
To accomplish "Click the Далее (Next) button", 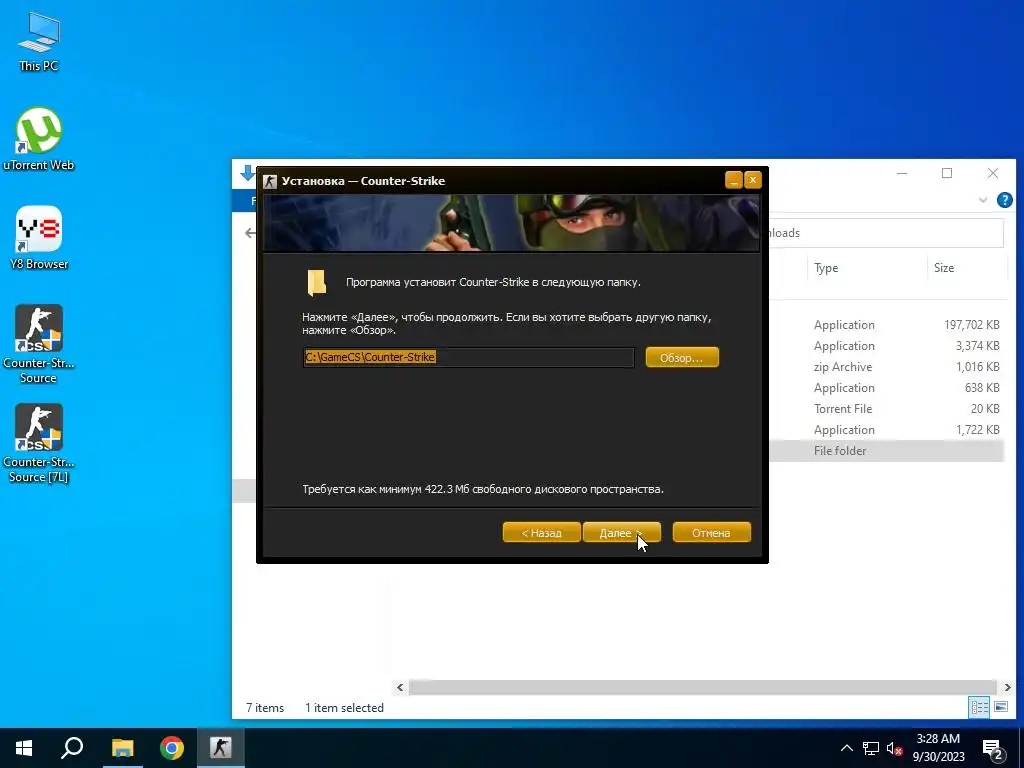I will (621, 532).
